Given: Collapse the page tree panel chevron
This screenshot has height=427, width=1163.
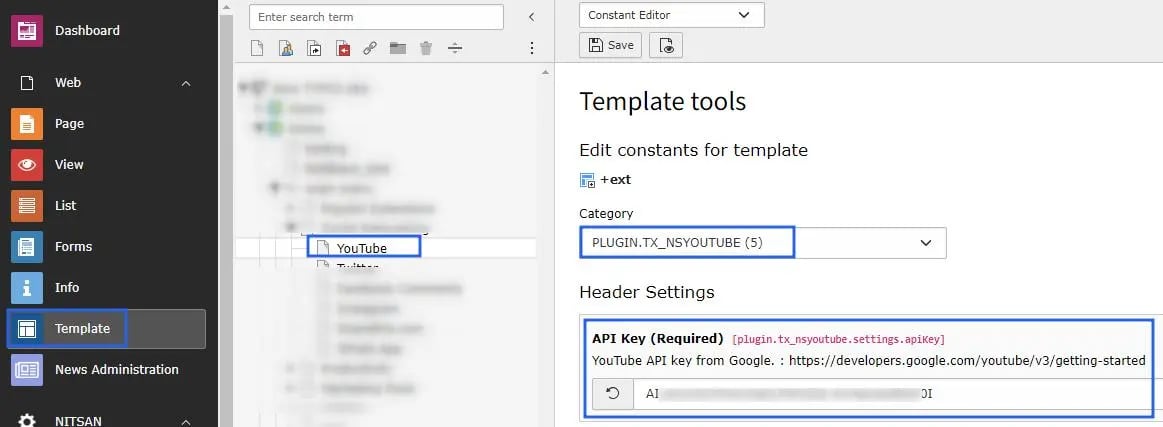Looking at the screenshot, I should click(x=531, y=17).
